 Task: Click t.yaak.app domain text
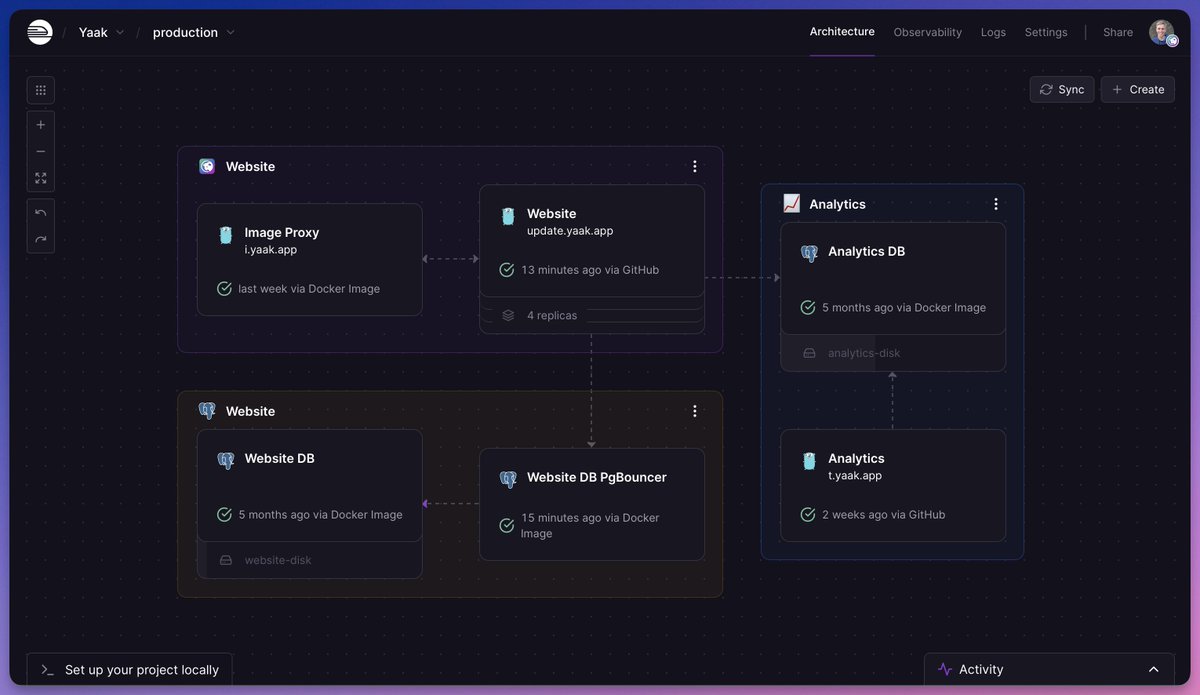point(855,476)
